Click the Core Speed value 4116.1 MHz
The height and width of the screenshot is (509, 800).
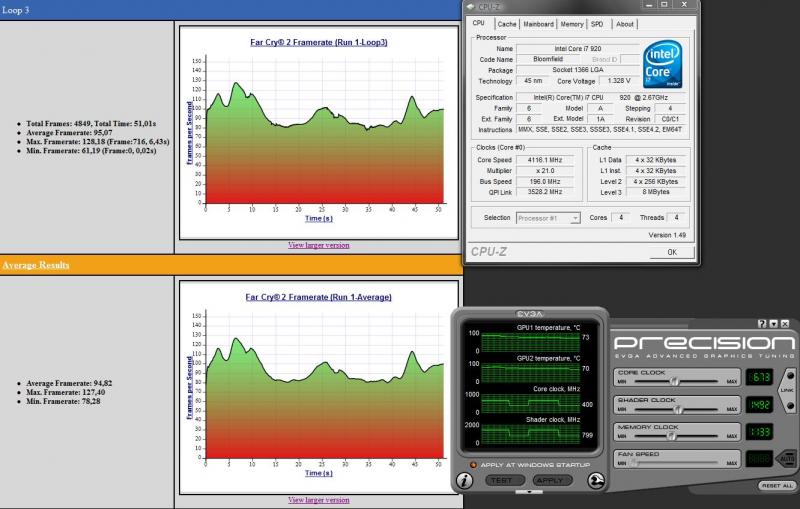pos(545,160)
